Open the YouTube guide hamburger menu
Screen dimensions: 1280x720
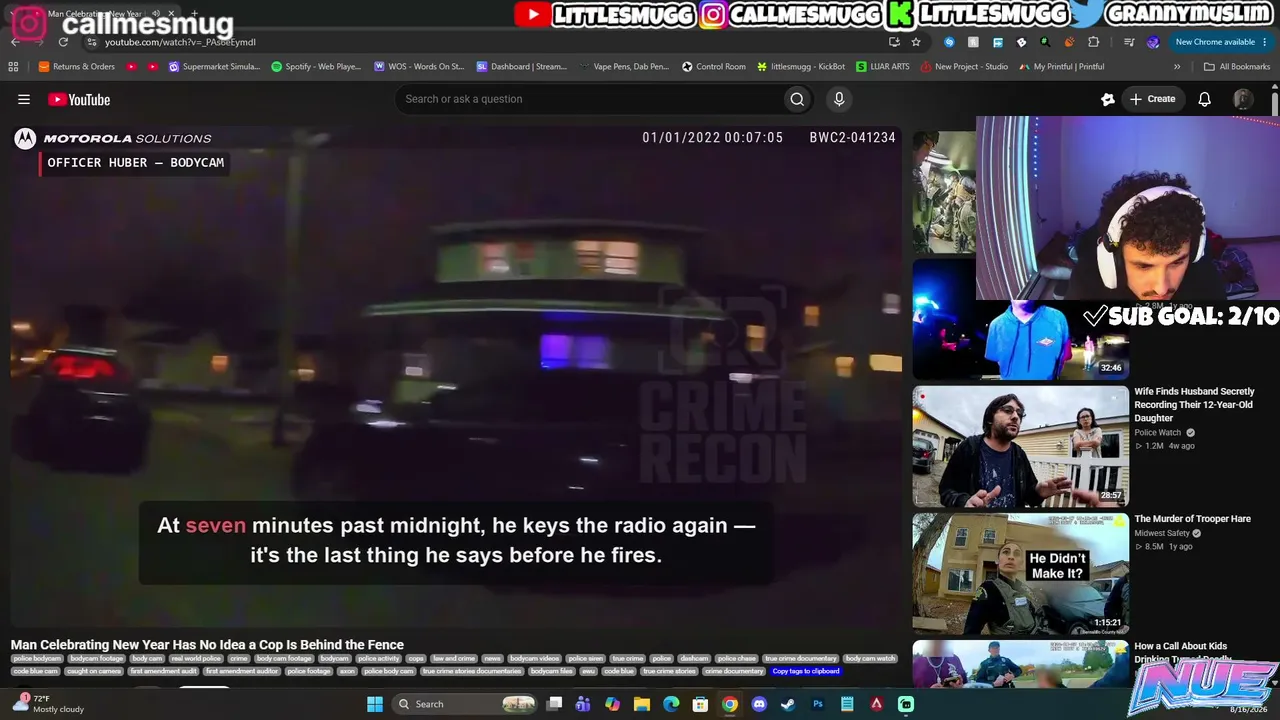24,99
